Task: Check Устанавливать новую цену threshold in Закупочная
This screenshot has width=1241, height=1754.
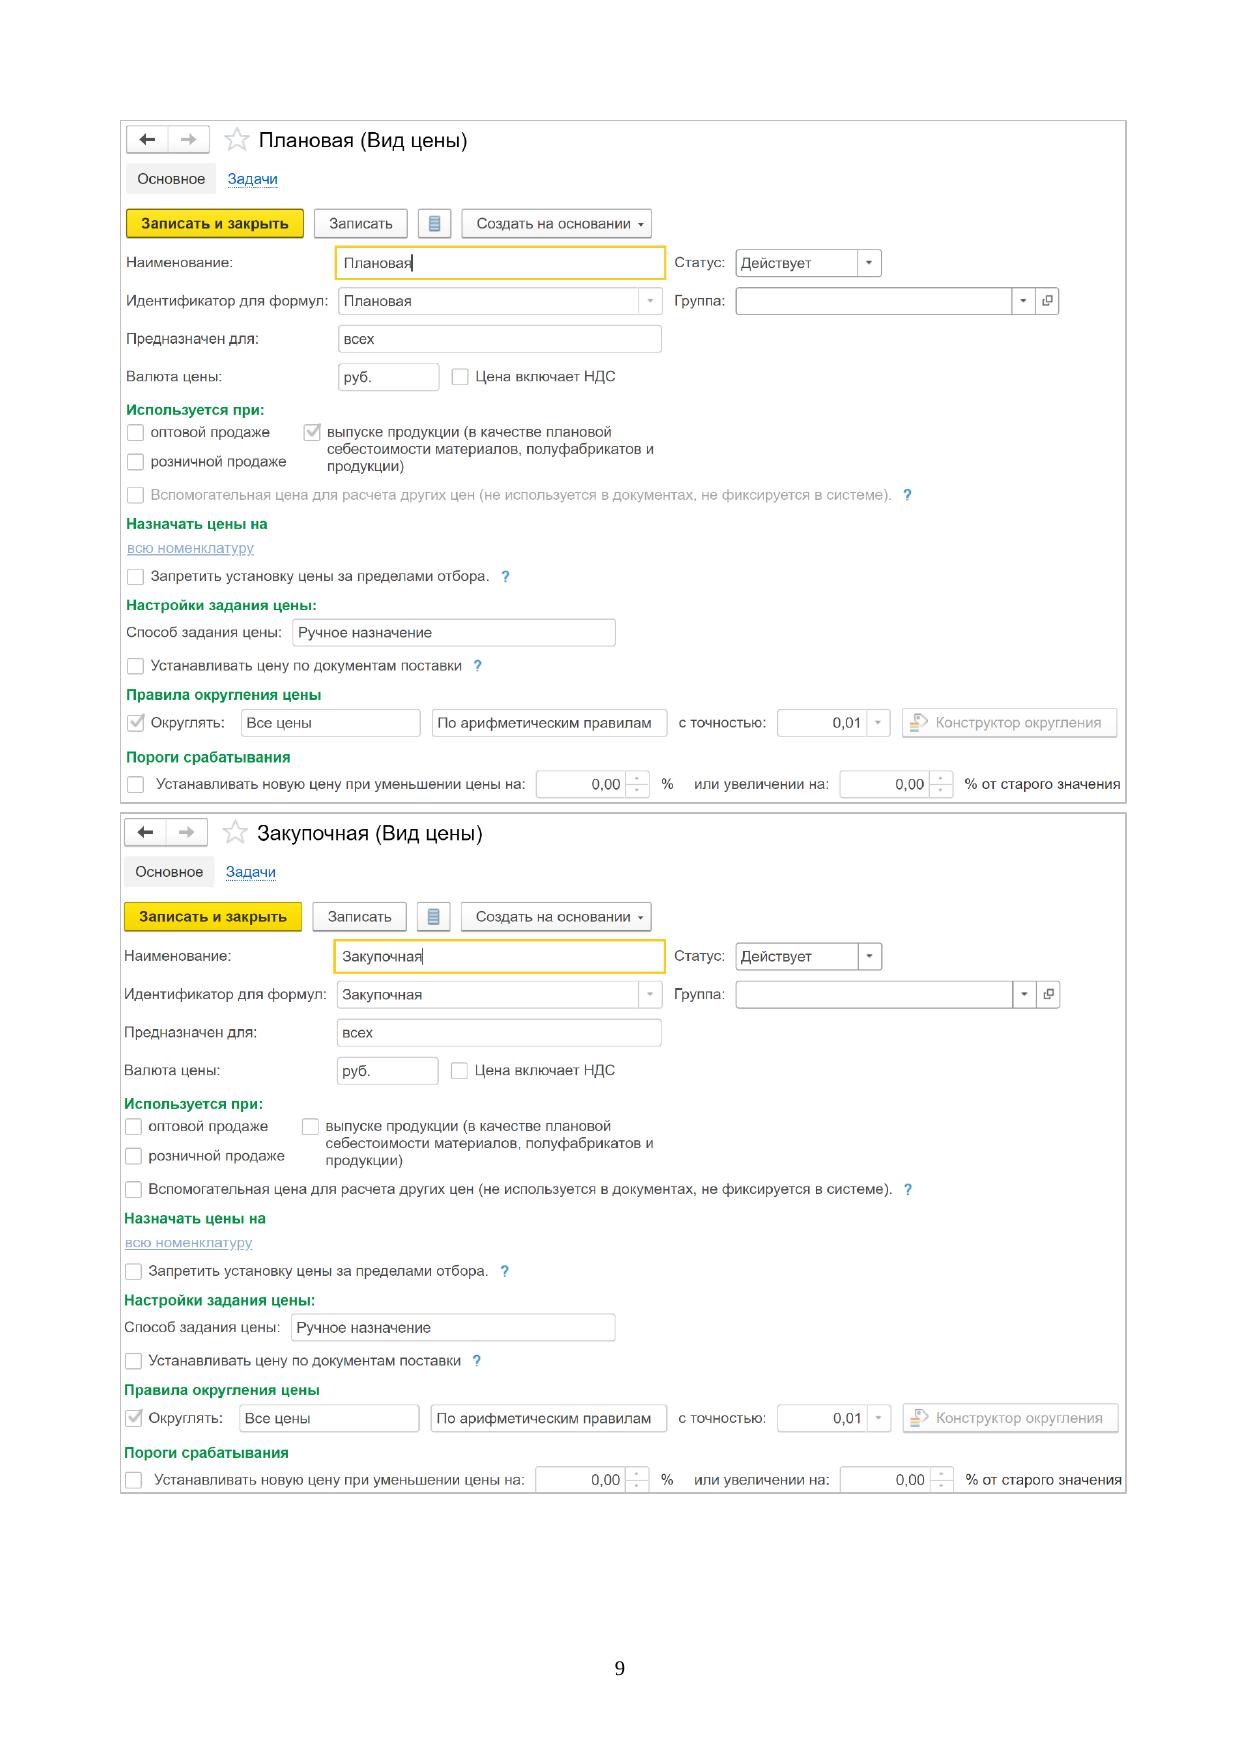Action: [x=133, y=1480]
